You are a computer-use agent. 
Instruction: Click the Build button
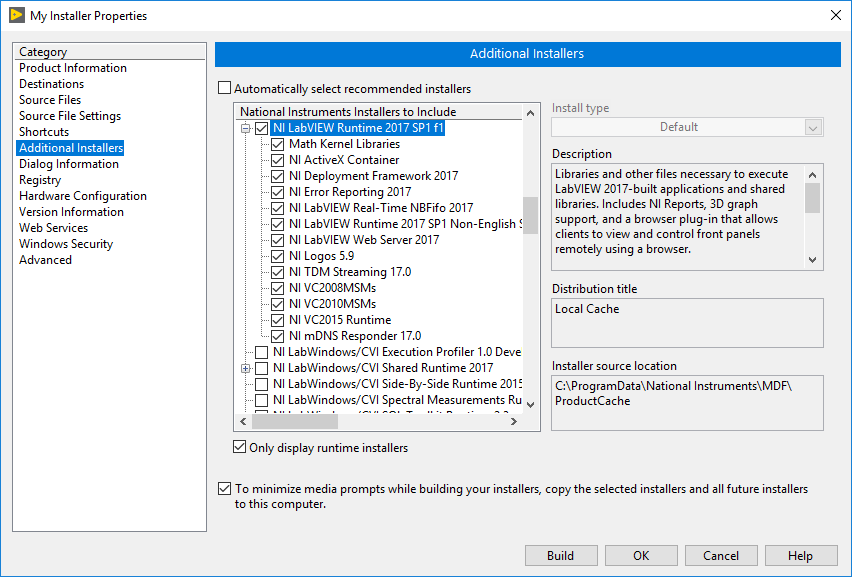click(x=561, y=555)
